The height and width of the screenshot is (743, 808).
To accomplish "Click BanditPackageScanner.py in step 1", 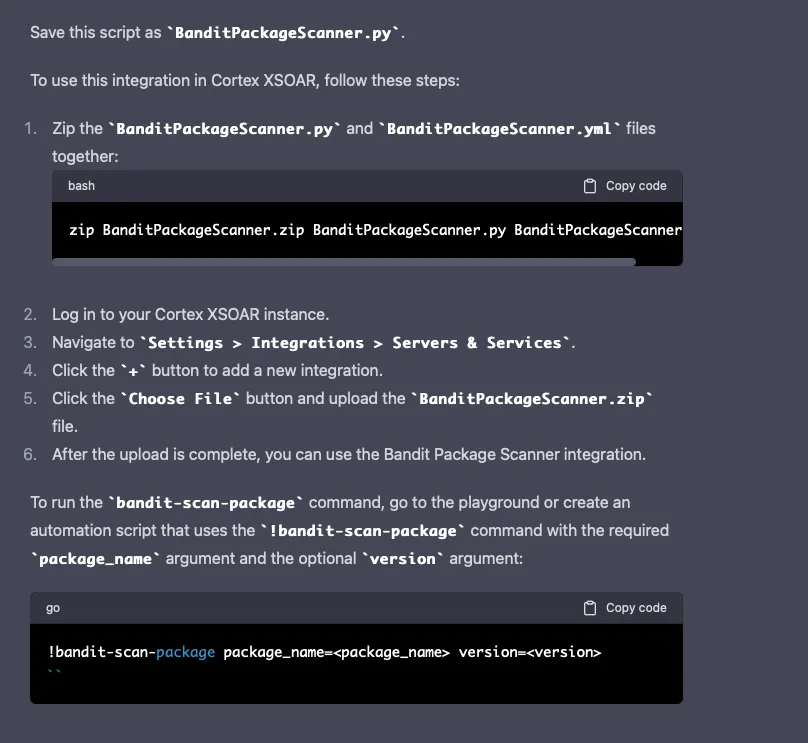I will (x=224, y=129).
